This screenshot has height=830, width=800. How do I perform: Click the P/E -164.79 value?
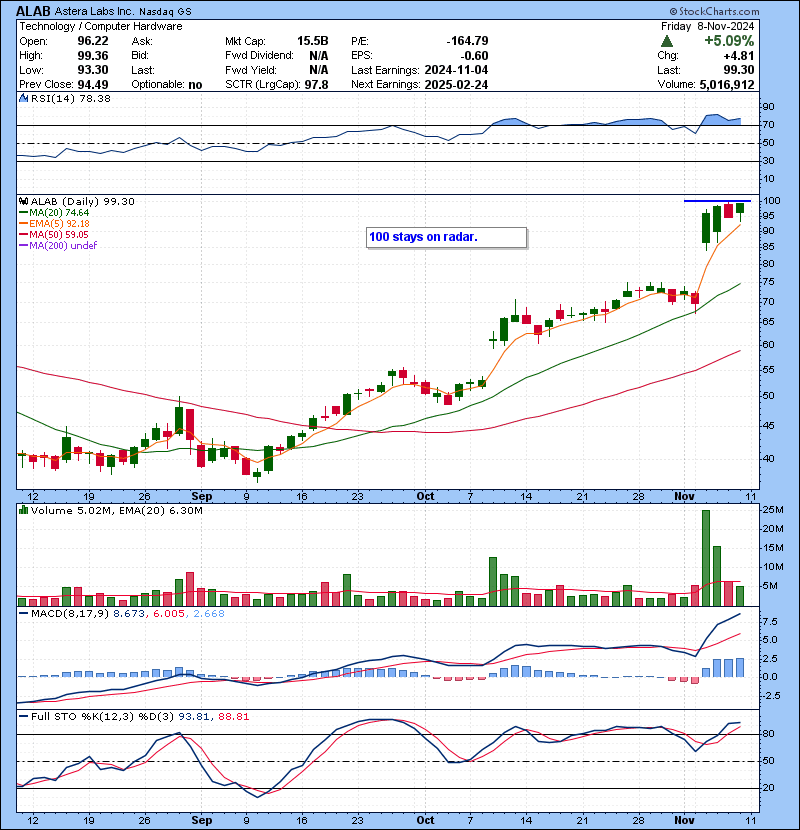tap(467, 41)
